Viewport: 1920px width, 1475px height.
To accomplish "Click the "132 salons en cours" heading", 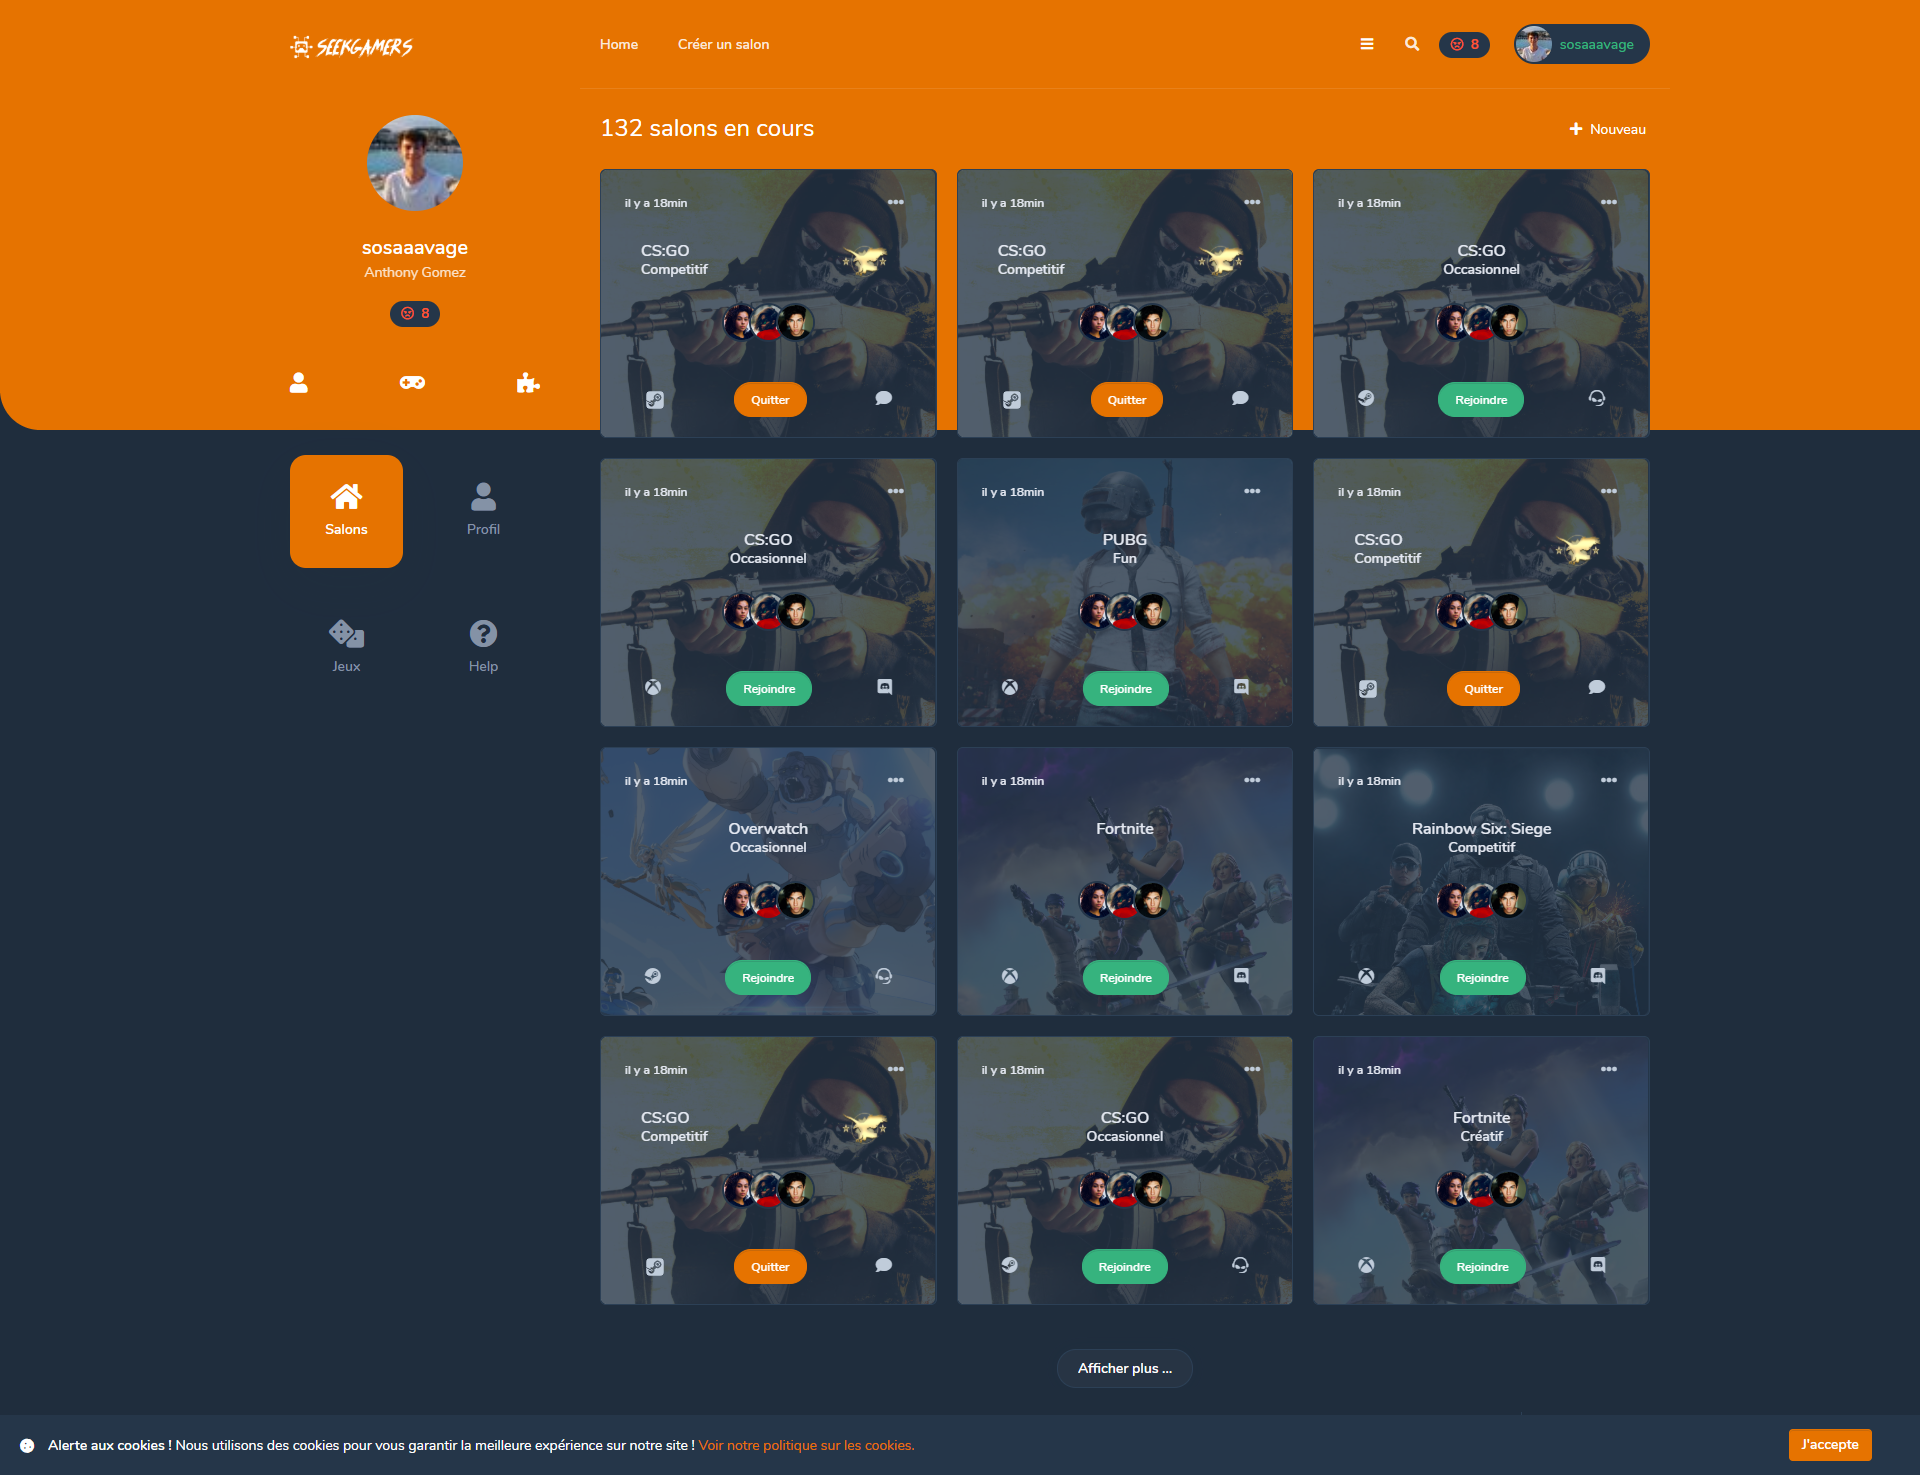I will pos(707,128).
